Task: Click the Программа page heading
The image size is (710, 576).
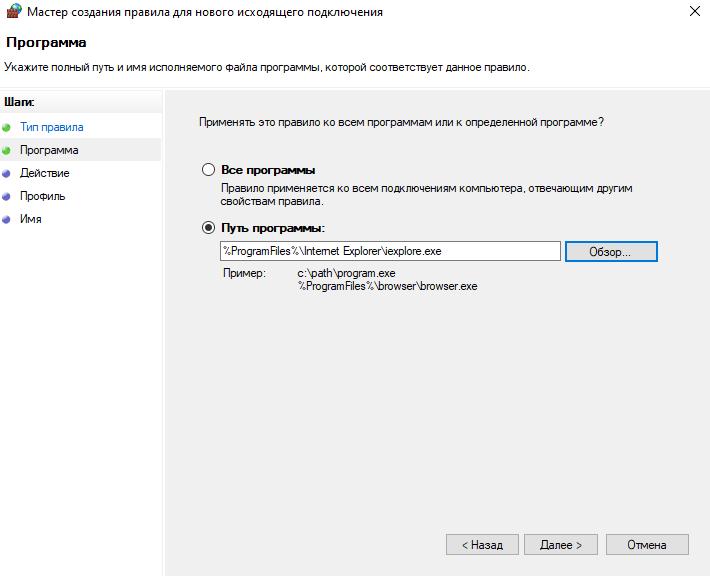Action: click(46, 43)
